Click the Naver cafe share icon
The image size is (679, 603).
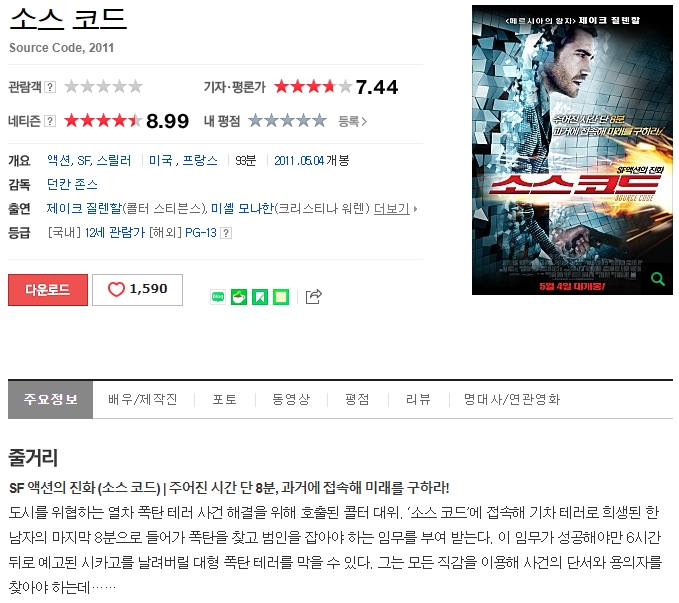coord(239,297)
